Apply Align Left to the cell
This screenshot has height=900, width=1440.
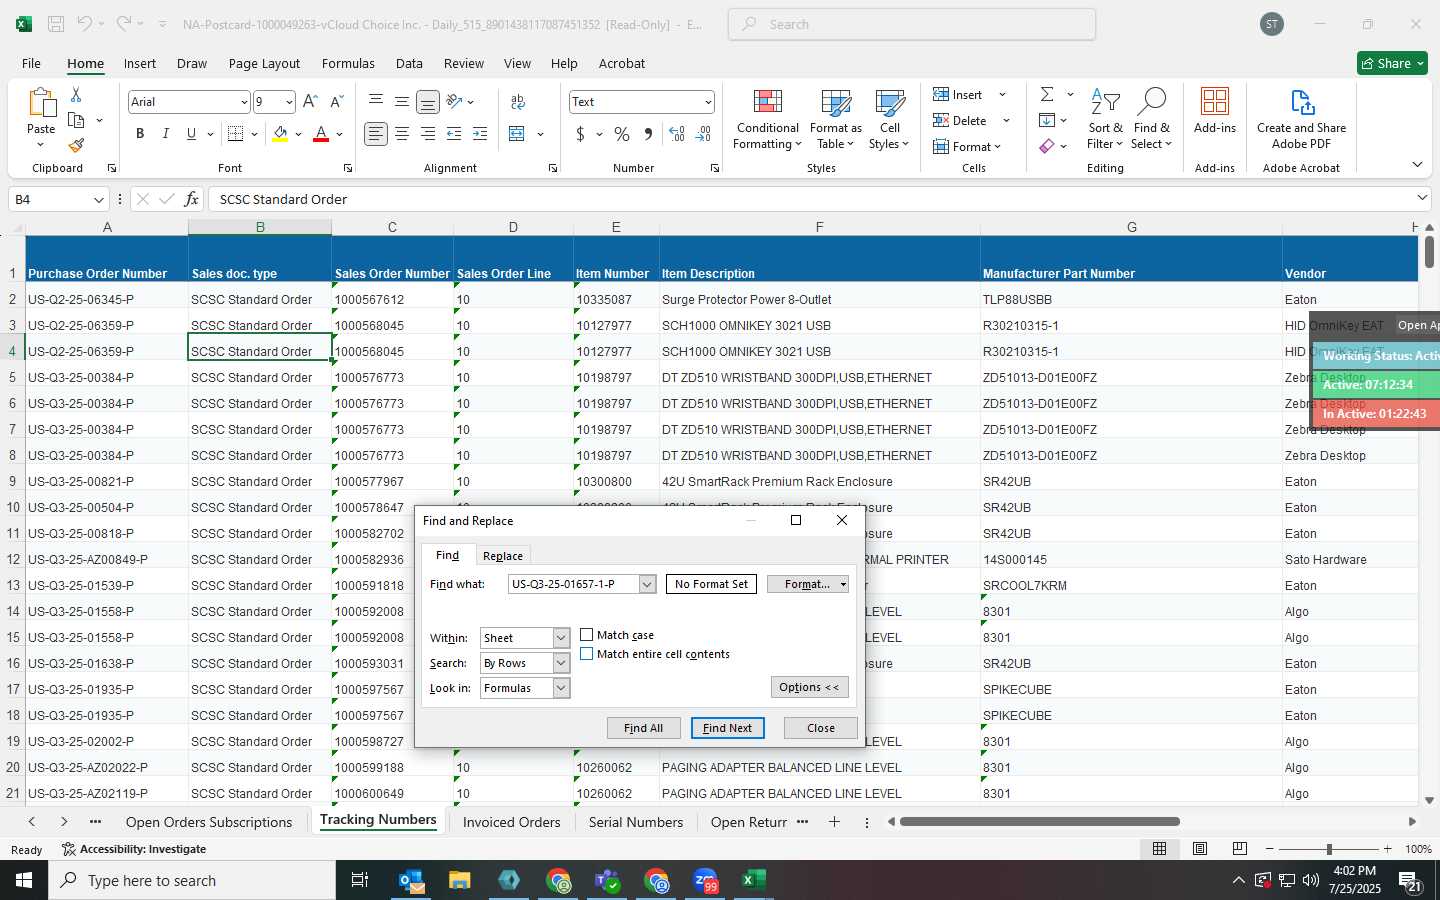click(x=376, y=134)
